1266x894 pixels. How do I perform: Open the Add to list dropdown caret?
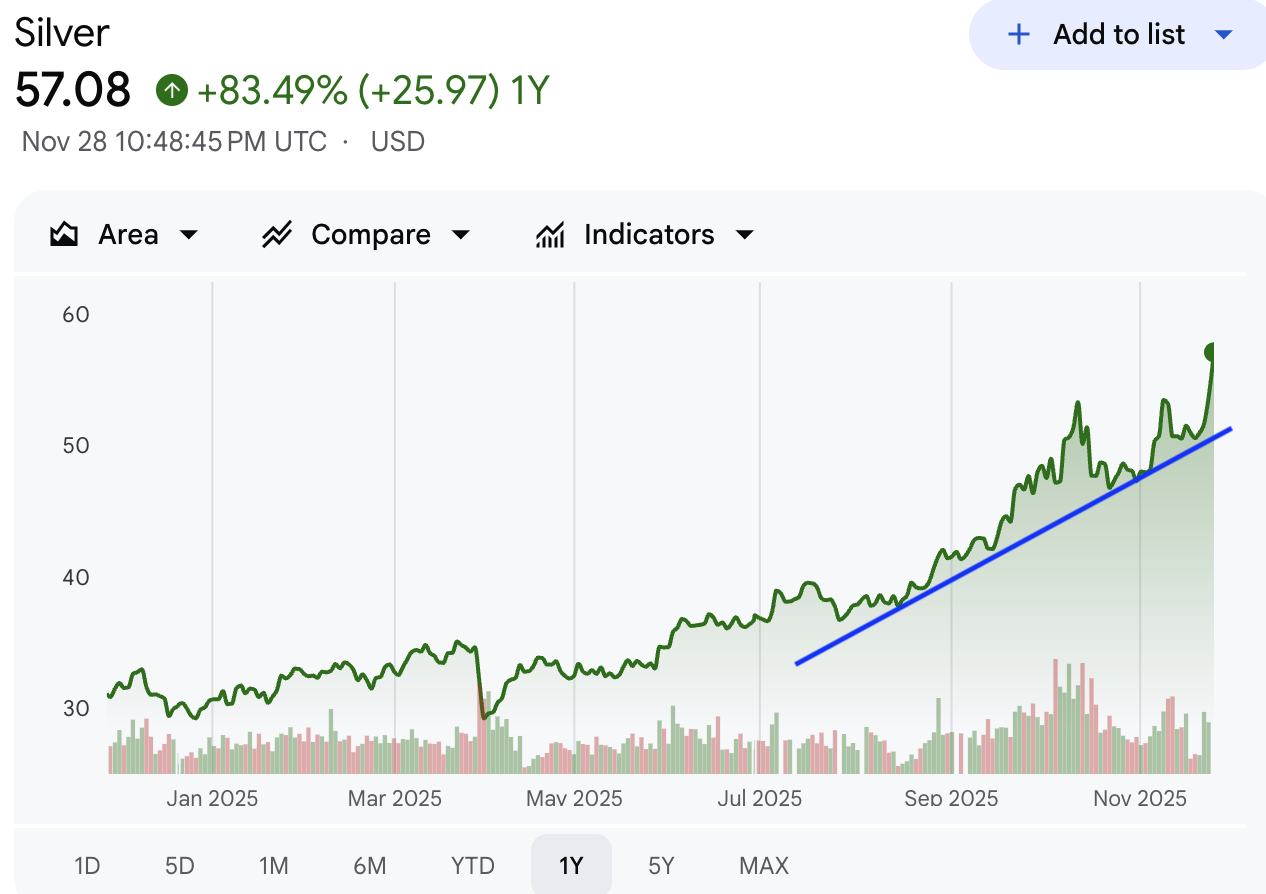[1223, 35]
